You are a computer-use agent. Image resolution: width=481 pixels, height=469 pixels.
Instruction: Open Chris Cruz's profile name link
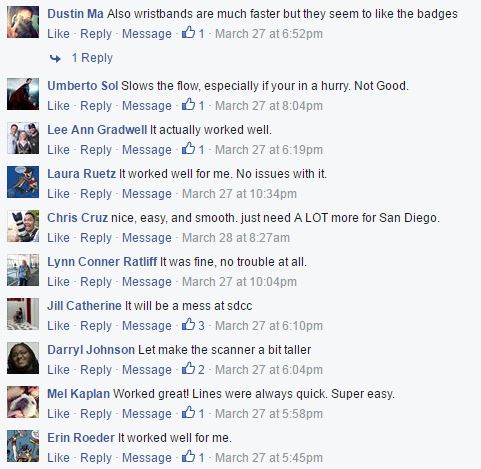[x=77, y=218]
